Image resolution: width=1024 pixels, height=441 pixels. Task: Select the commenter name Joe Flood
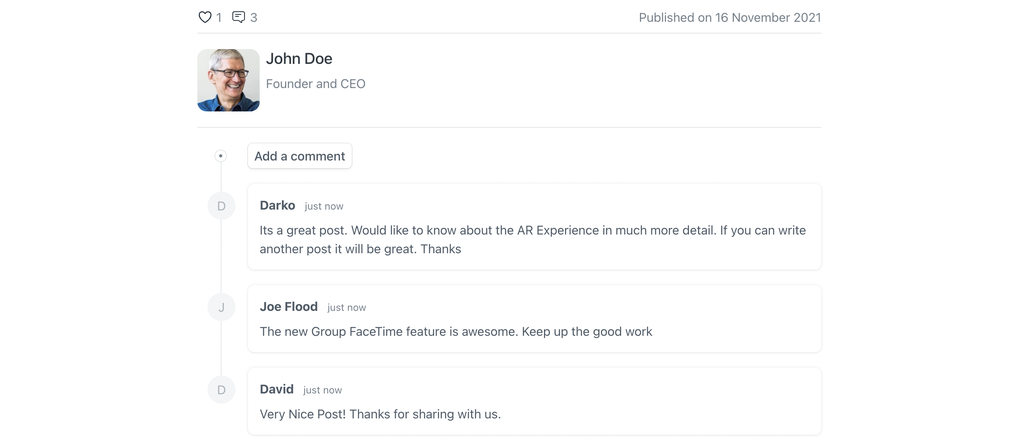click(288, 306)
